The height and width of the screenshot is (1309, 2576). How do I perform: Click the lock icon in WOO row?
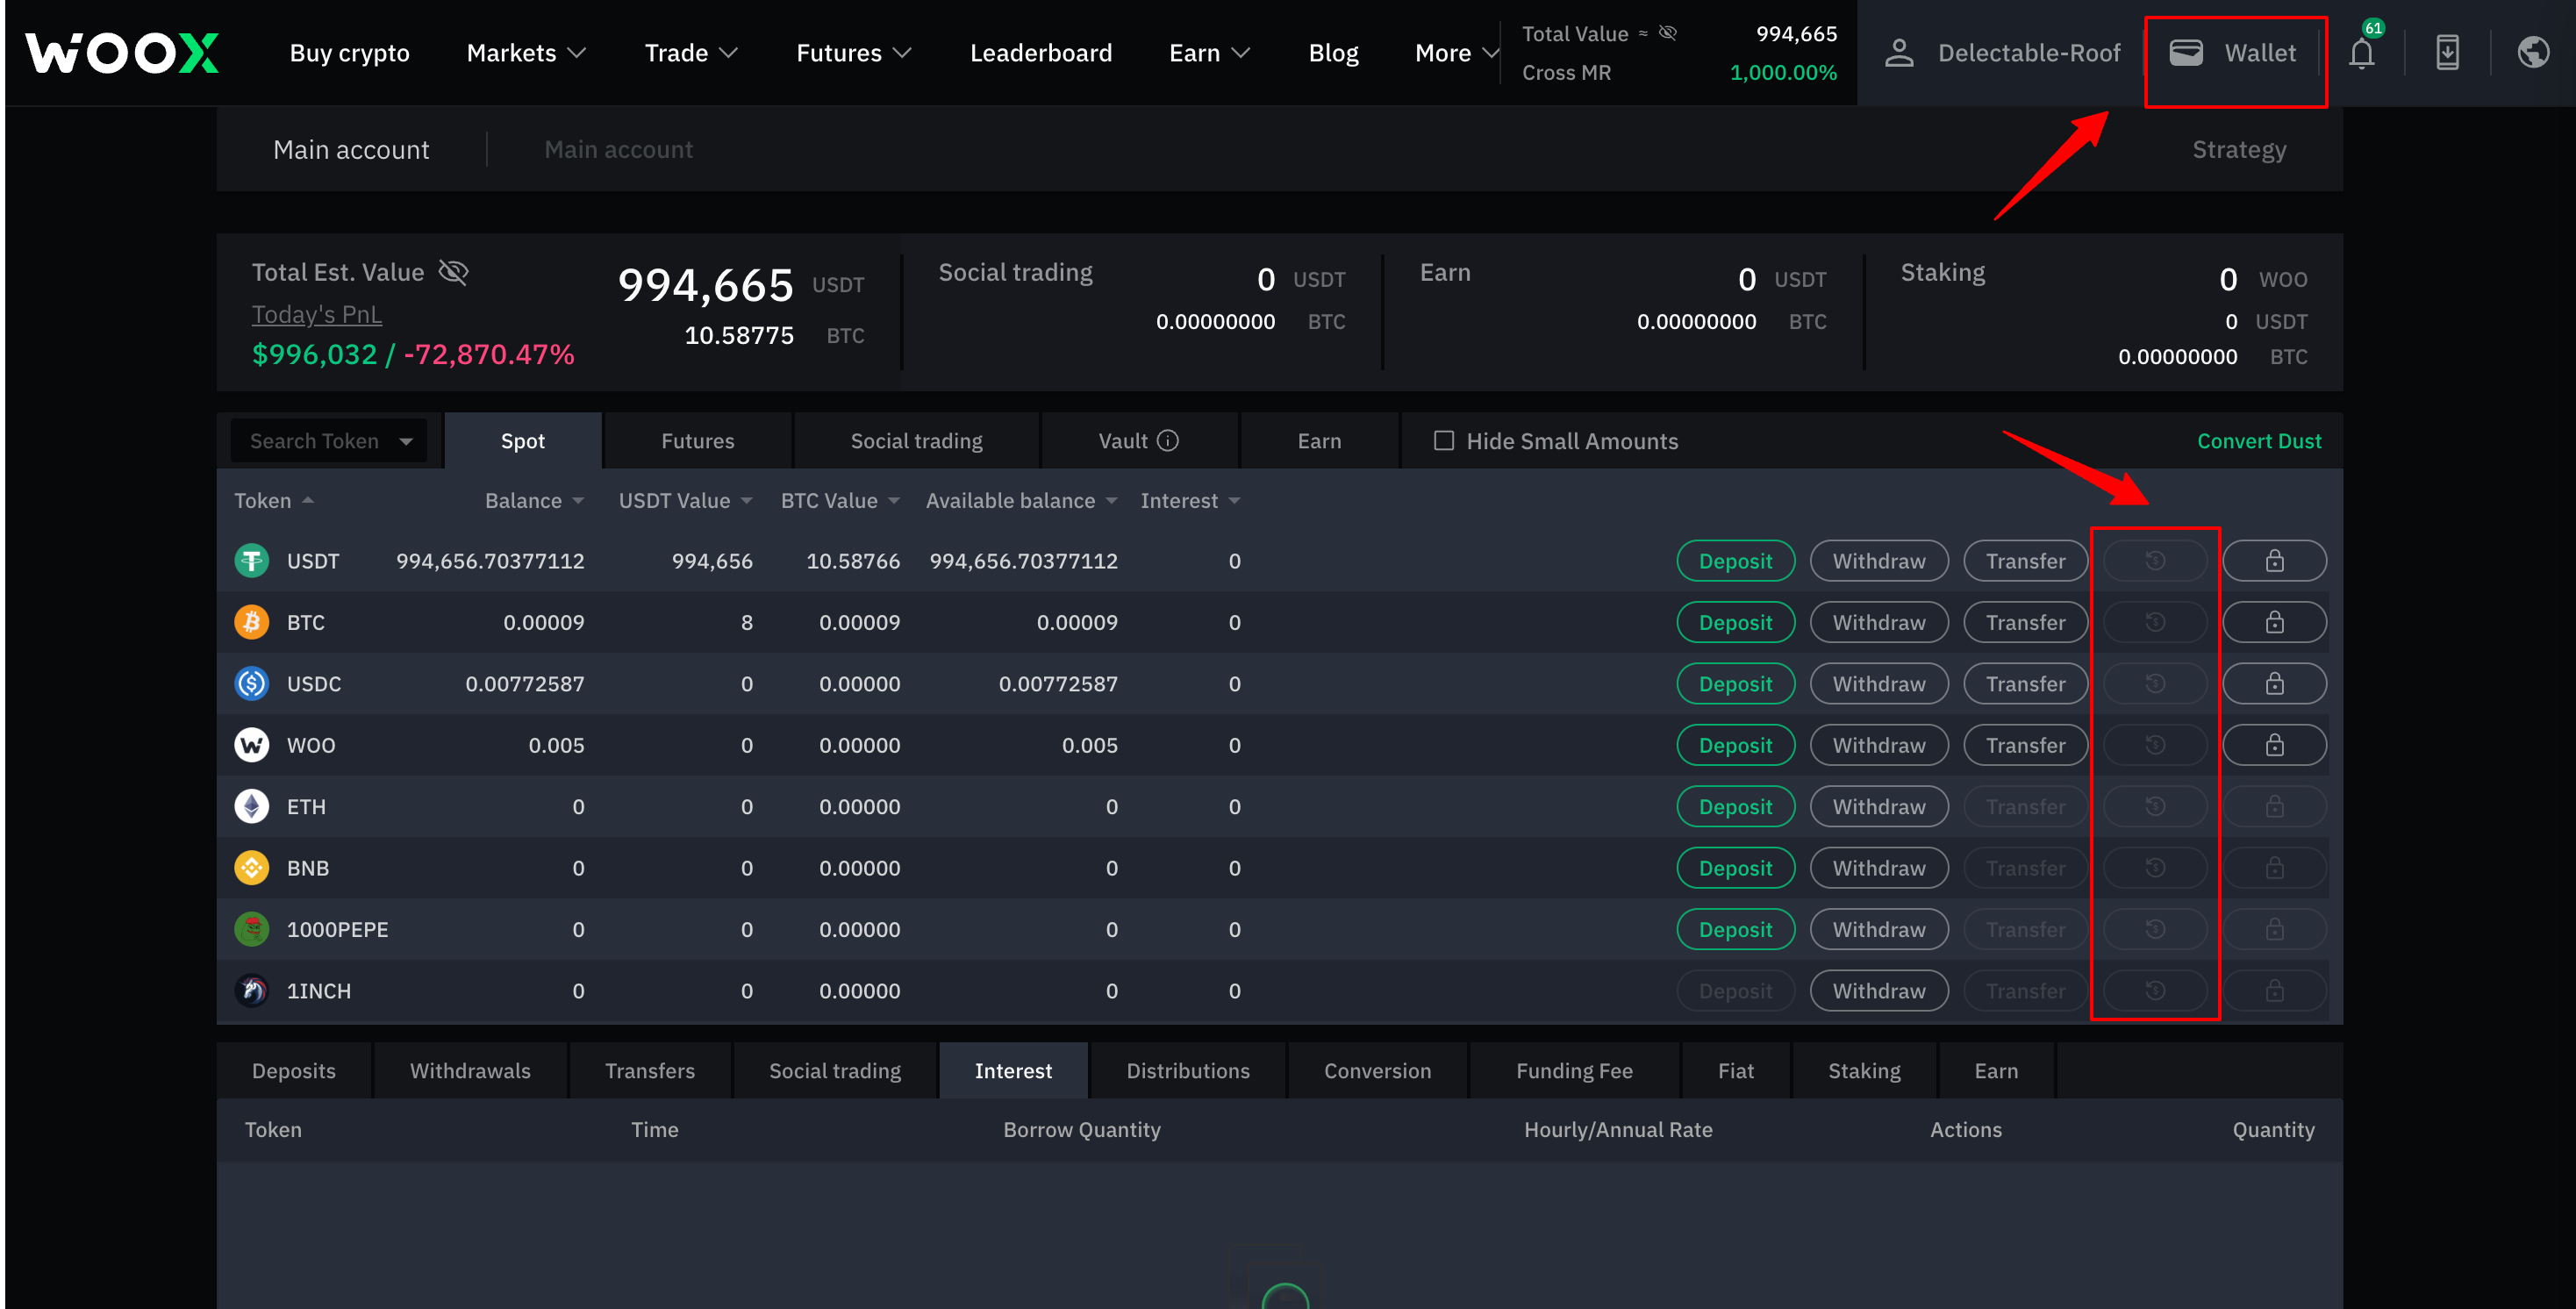coord(2275,745)
